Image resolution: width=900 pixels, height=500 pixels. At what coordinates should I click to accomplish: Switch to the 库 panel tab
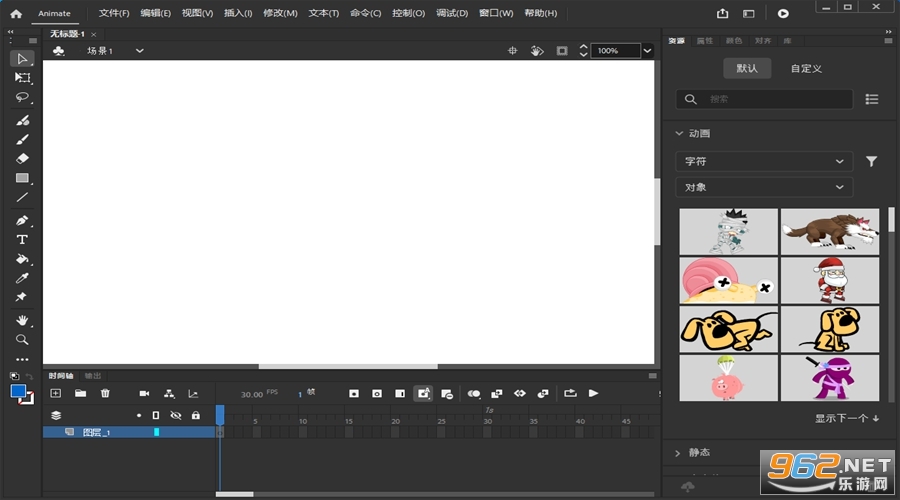pyautogui.click(x=788, y=41)
